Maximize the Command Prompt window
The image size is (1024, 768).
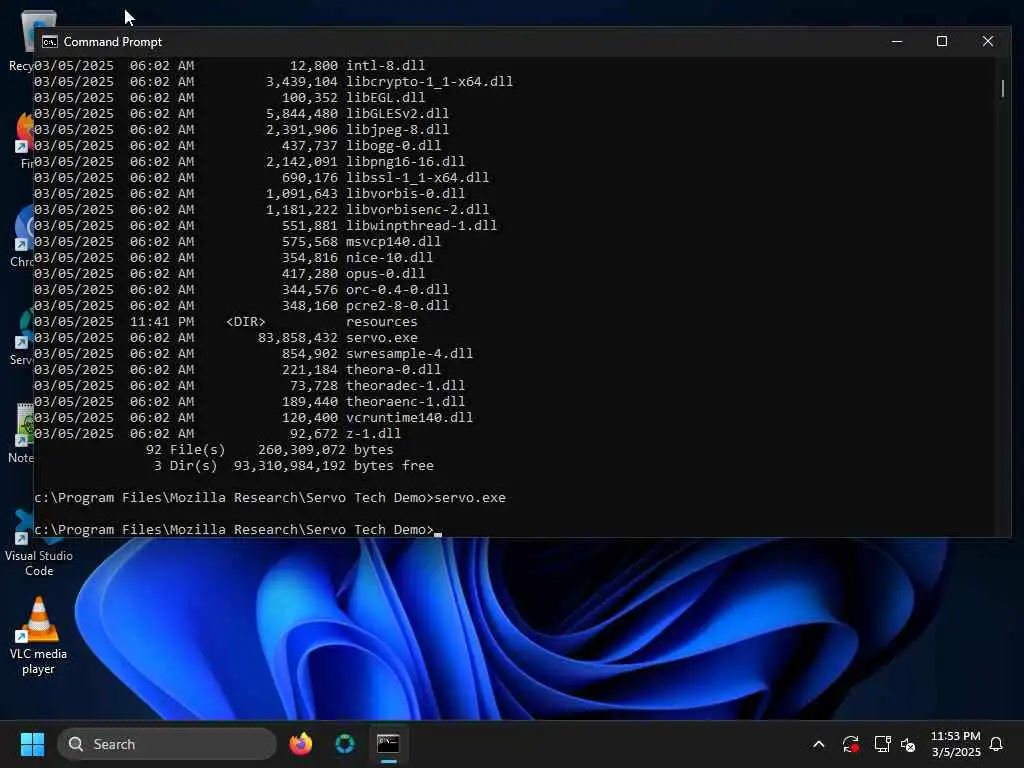point(942,41)
